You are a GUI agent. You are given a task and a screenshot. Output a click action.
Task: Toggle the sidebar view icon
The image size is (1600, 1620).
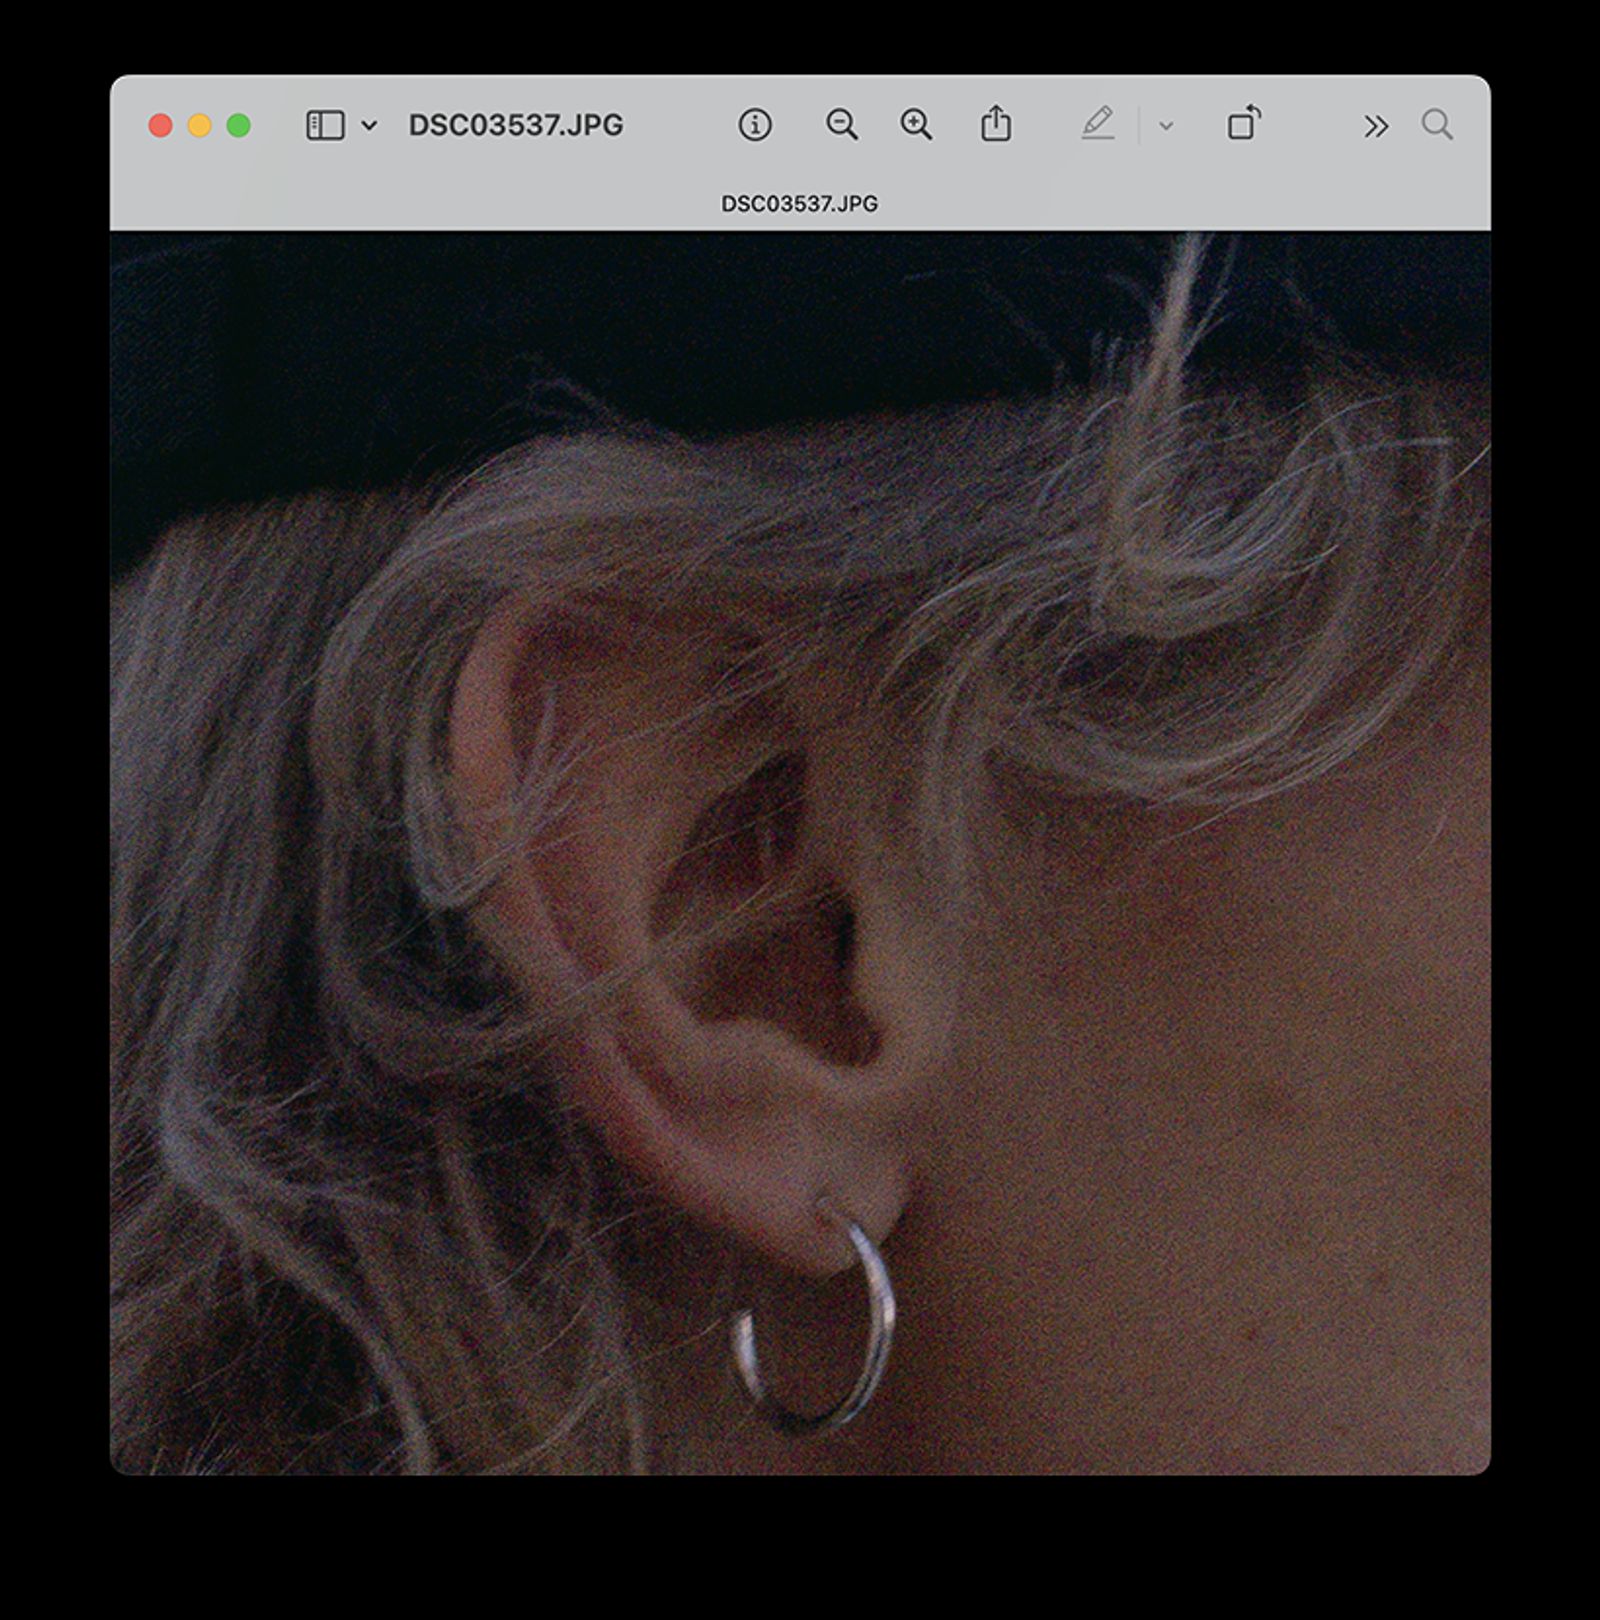click(325, 125)
